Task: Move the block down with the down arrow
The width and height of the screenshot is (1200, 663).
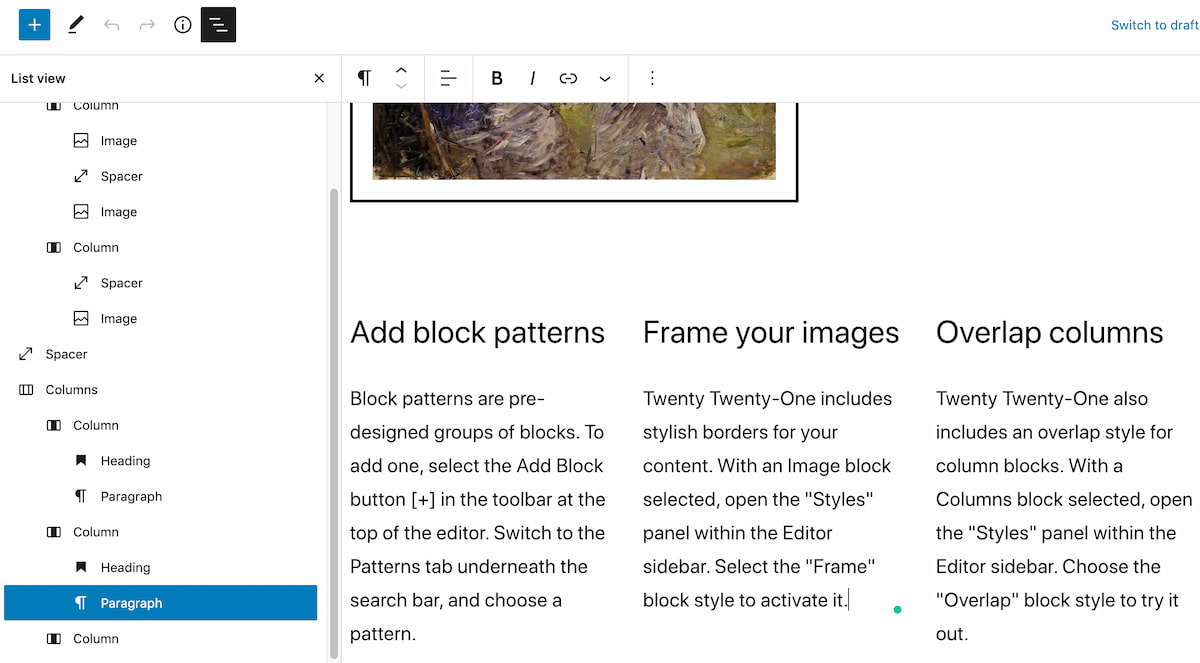Action: [401, 86]
